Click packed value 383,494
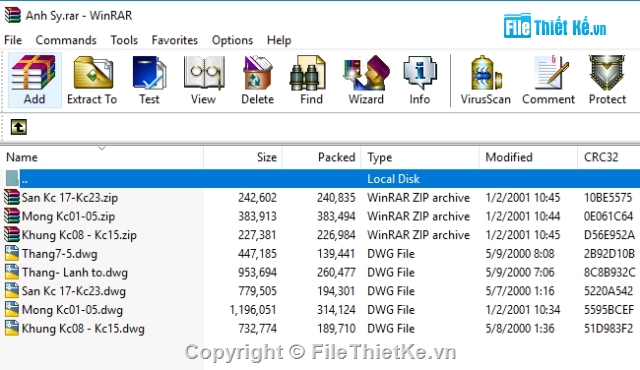 tap(336, 217)
